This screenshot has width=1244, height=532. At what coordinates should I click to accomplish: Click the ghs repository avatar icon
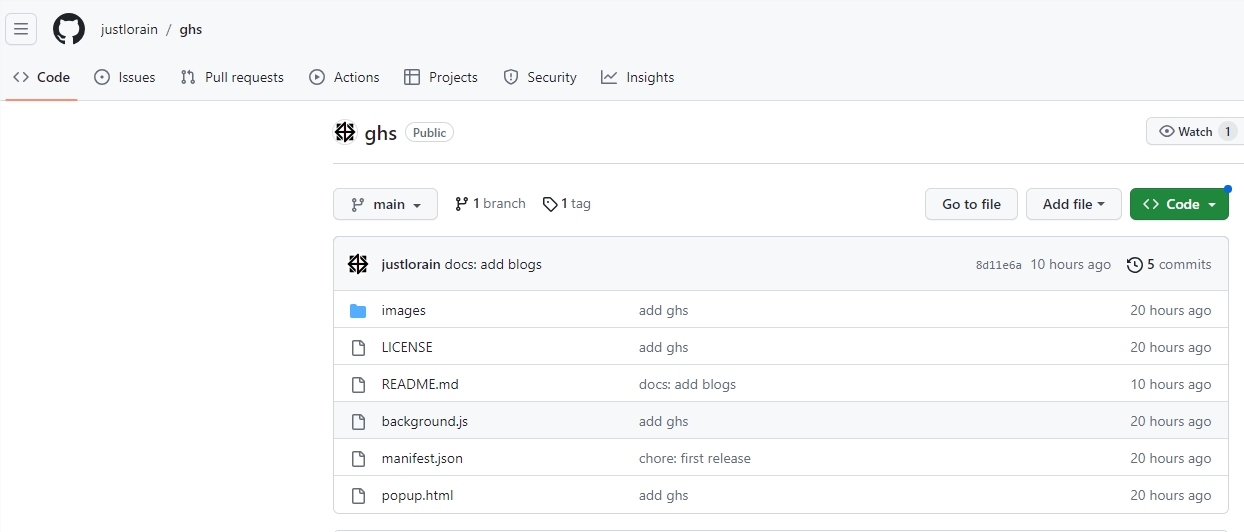pos(345,132)
